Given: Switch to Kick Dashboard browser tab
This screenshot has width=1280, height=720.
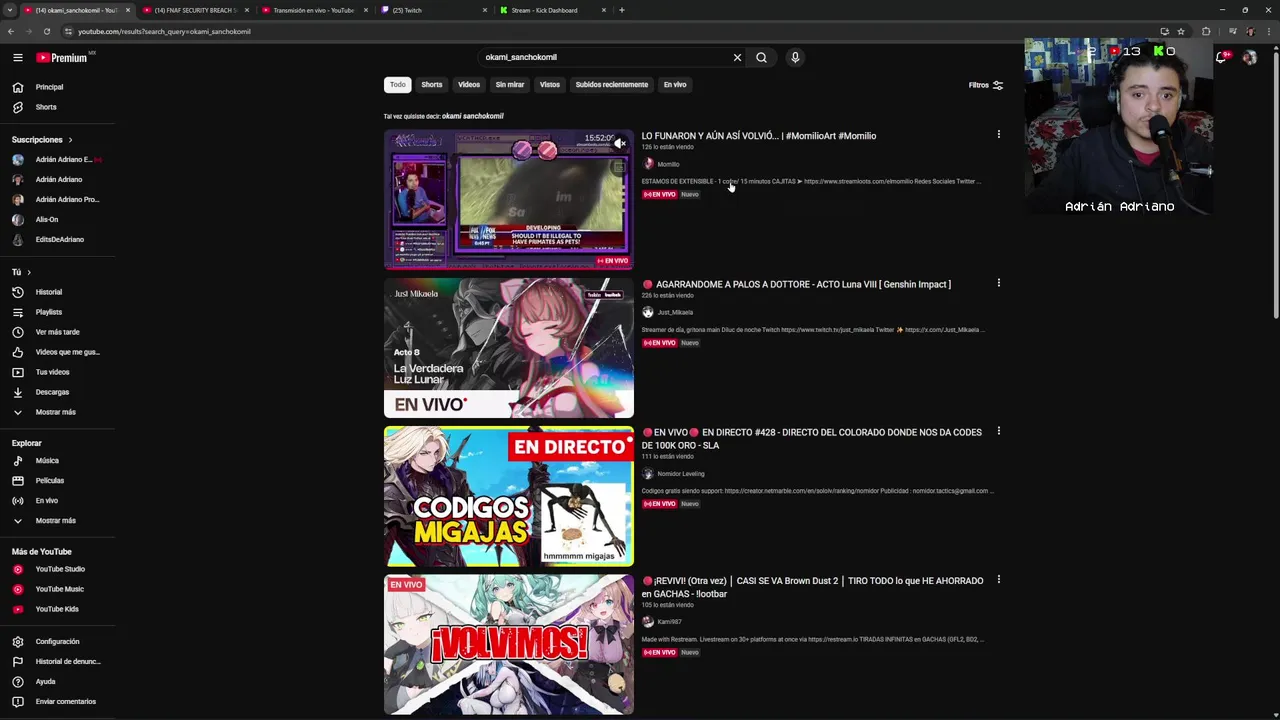Looking at the screenshot, I should tap(553, 10).
